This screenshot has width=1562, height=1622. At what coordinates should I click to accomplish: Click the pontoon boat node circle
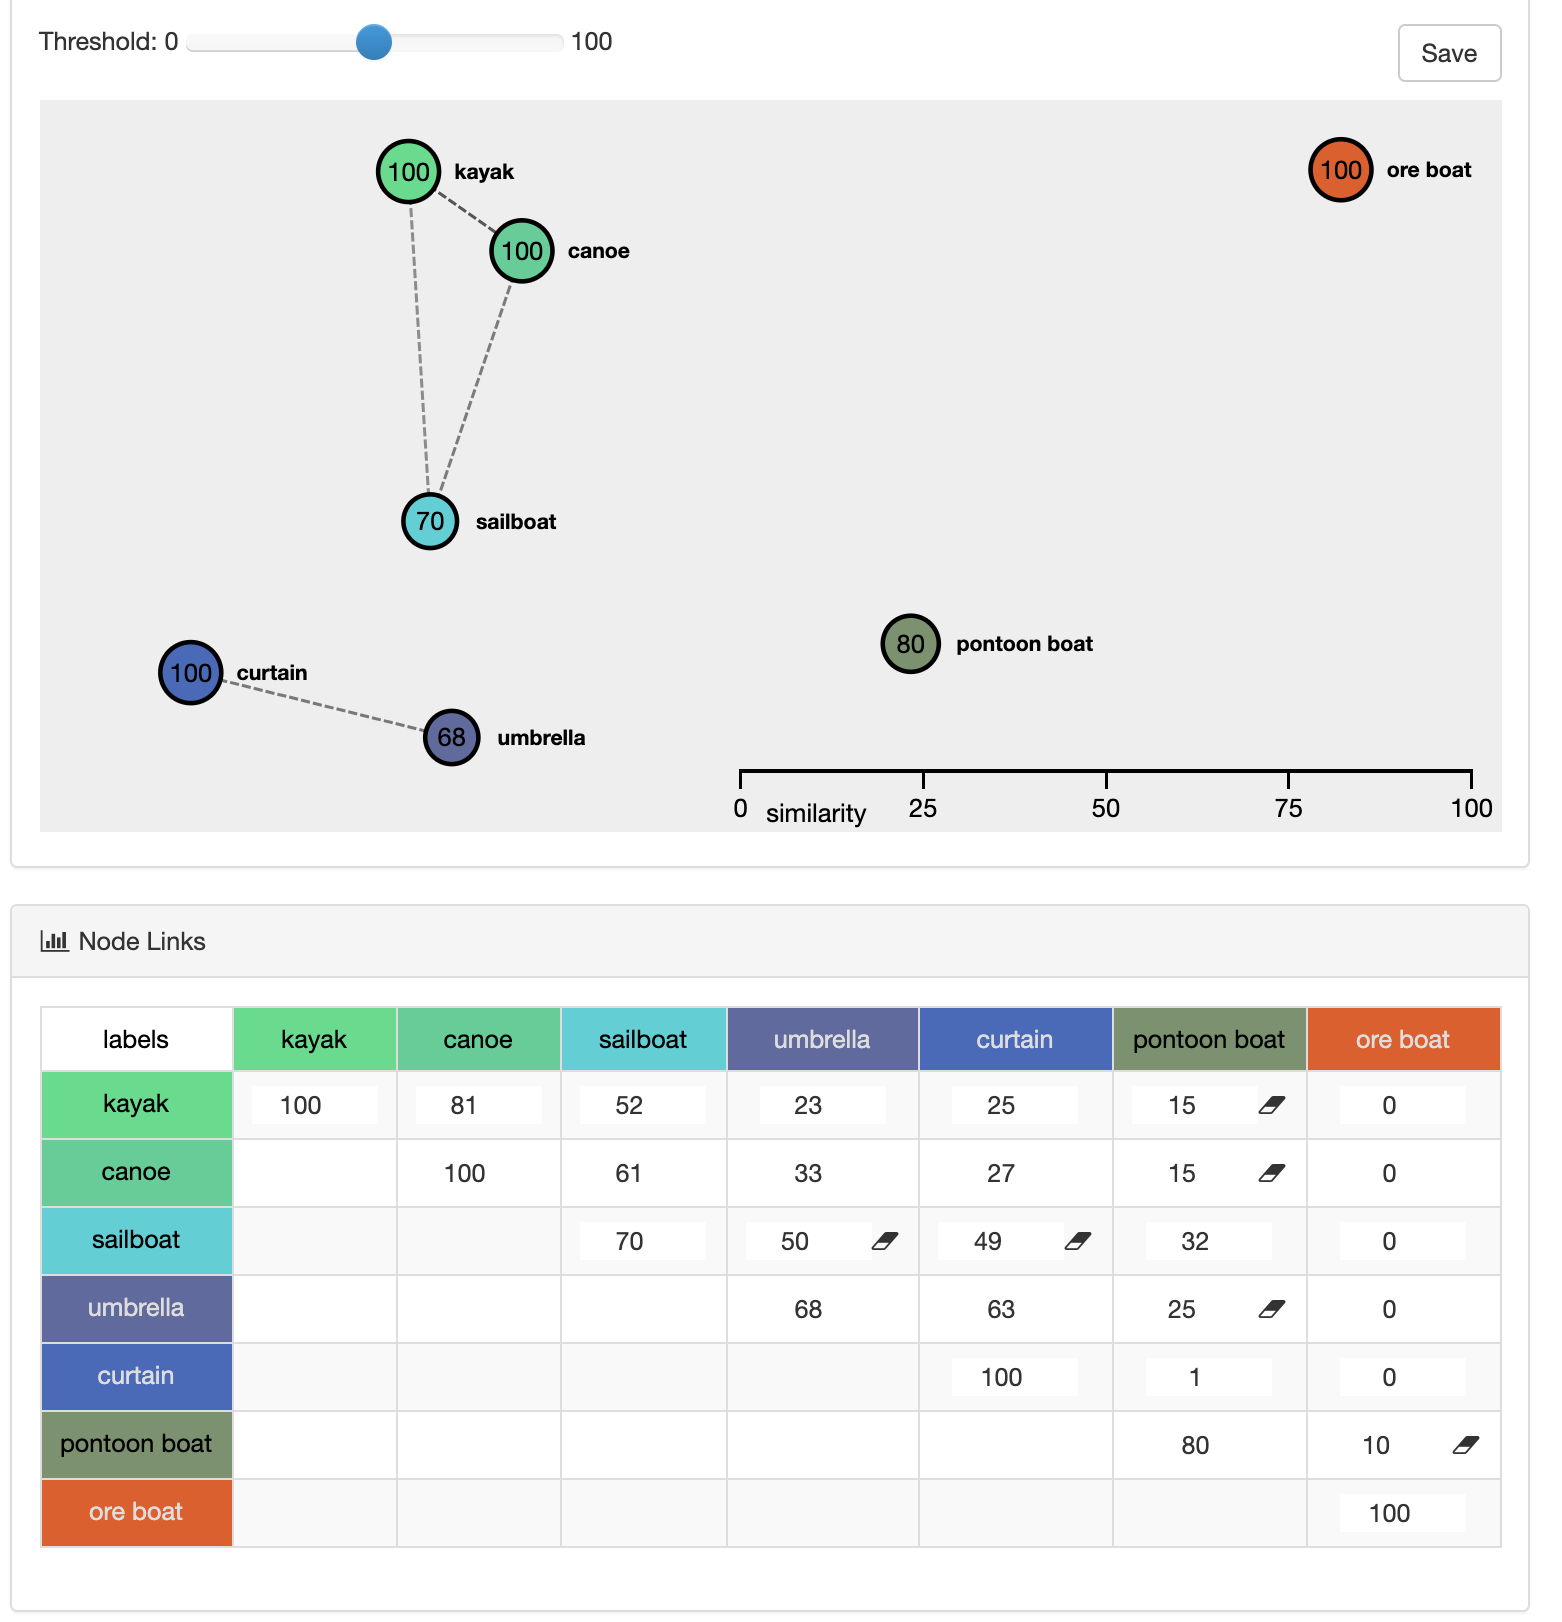pyautogui.click(x=910, y=644)
